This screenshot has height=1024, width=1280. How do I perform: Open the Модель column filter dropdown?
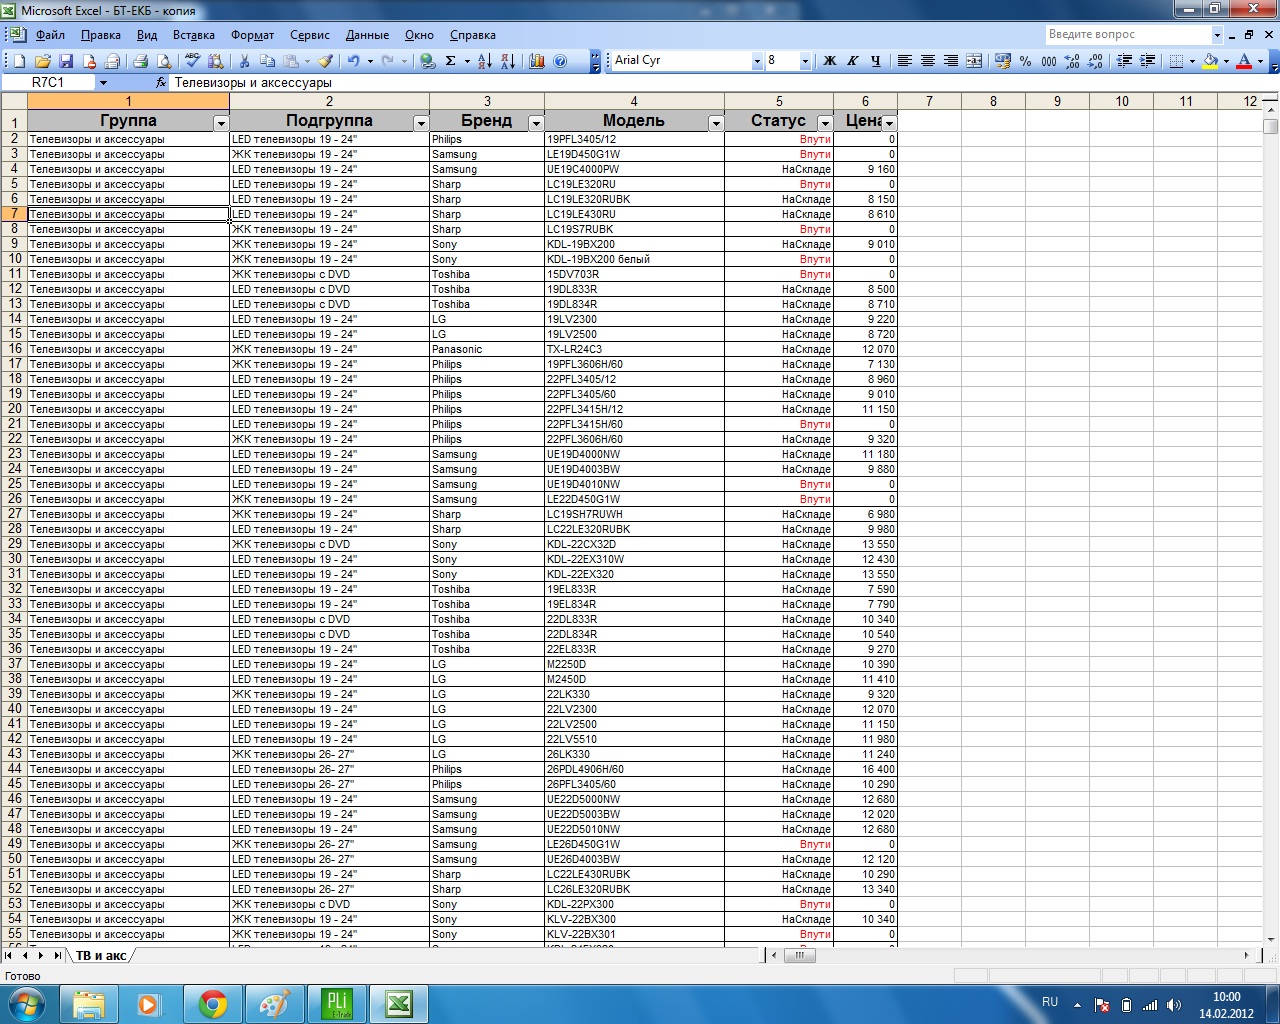pyautogui.click(x=716, y=123)
